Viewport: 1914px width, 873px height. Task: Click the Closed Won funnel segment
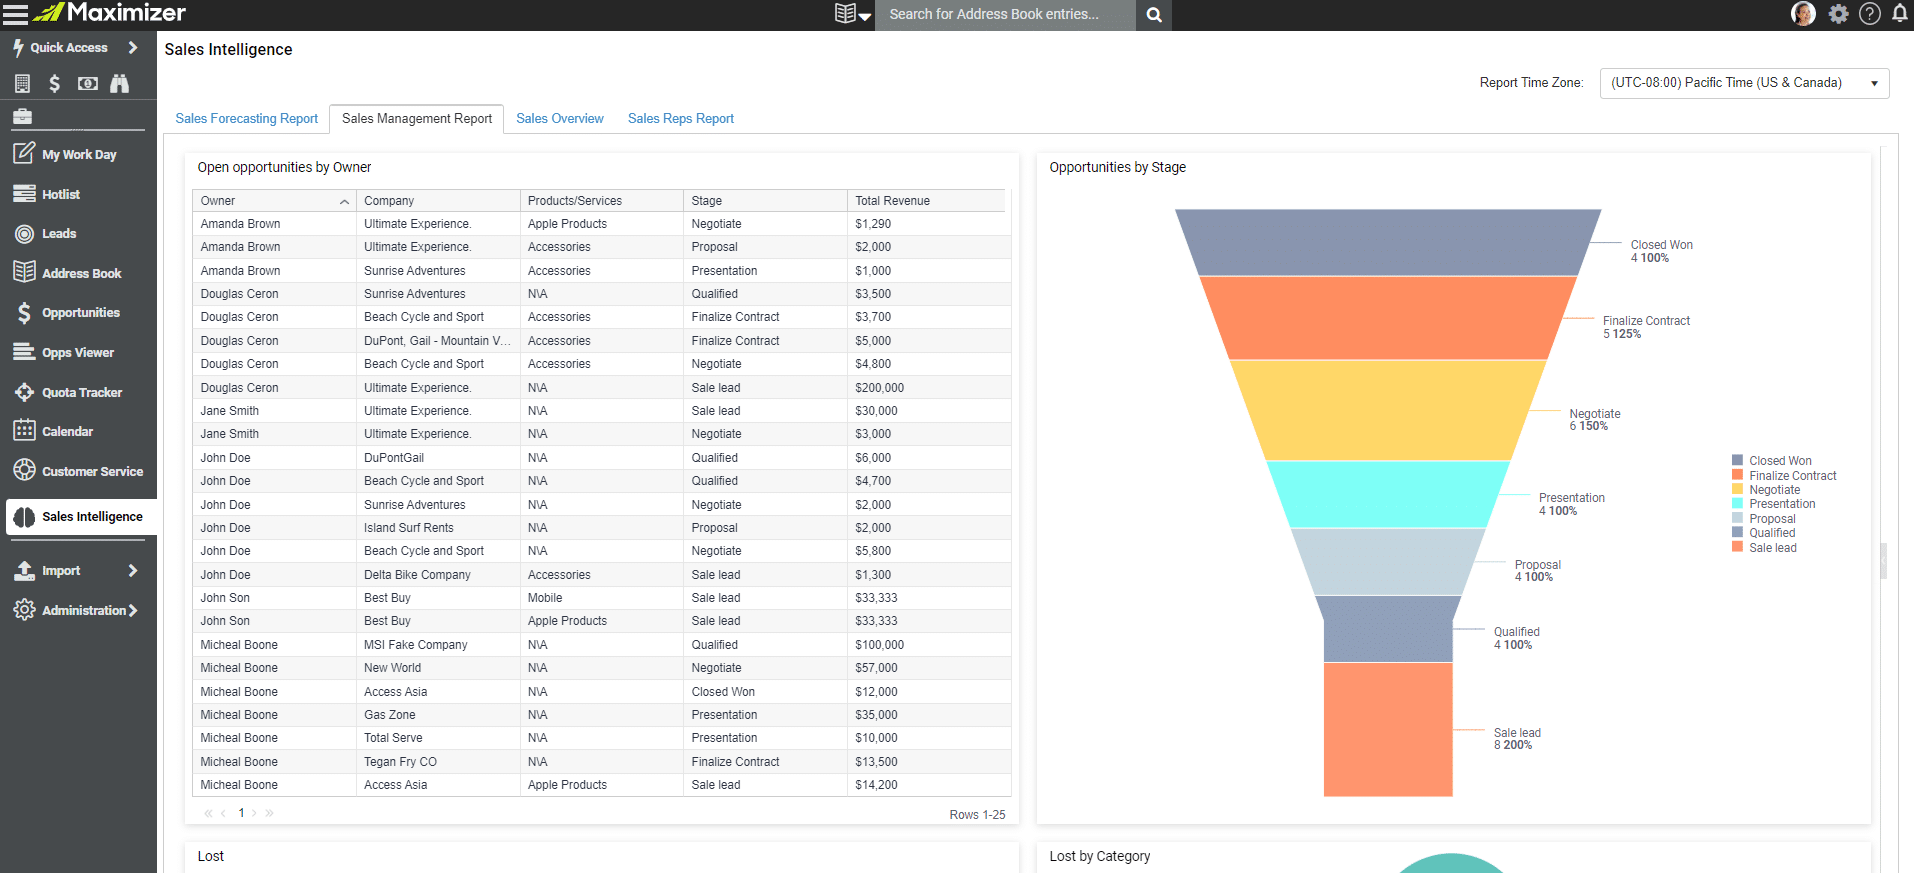coord(1388,242)
